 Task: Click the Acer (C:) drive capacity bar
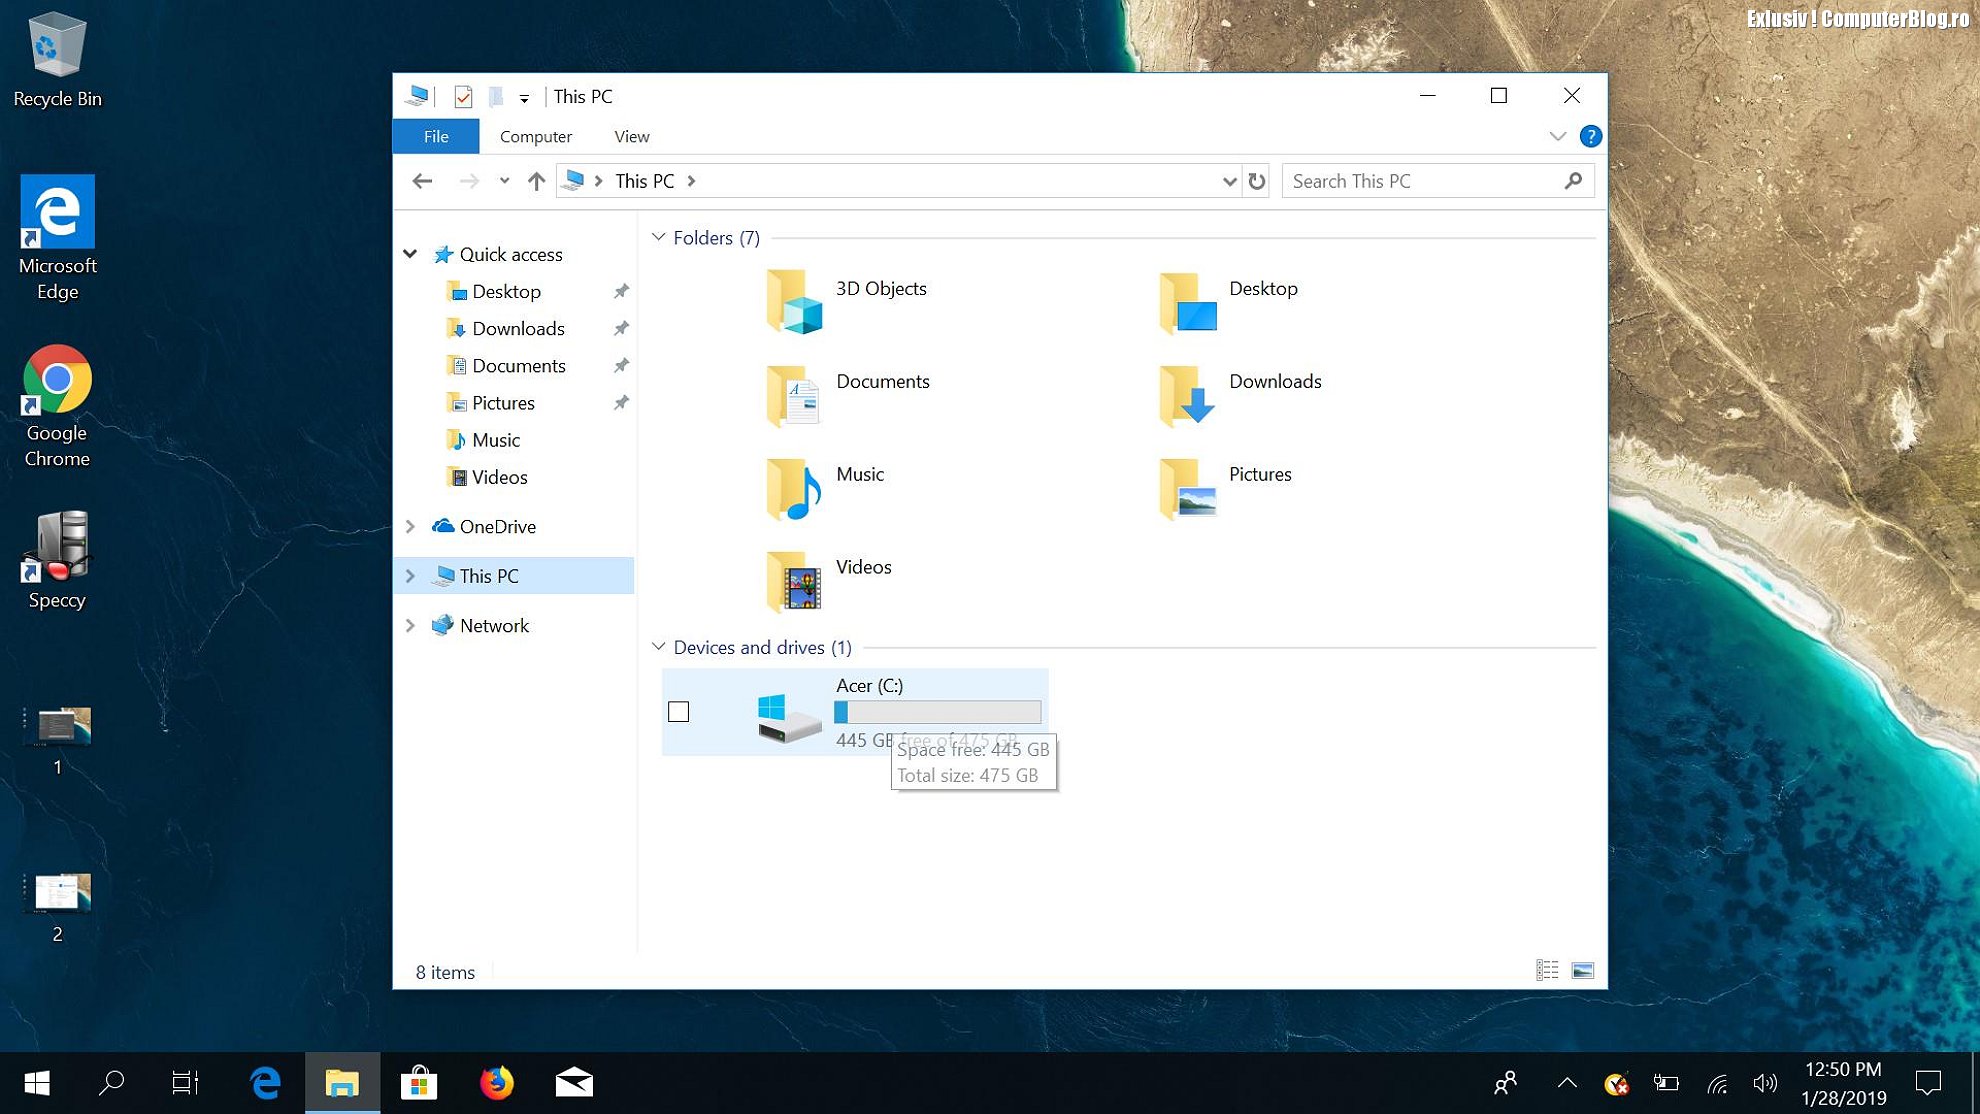pyautogui.click(x=937, y=712)
